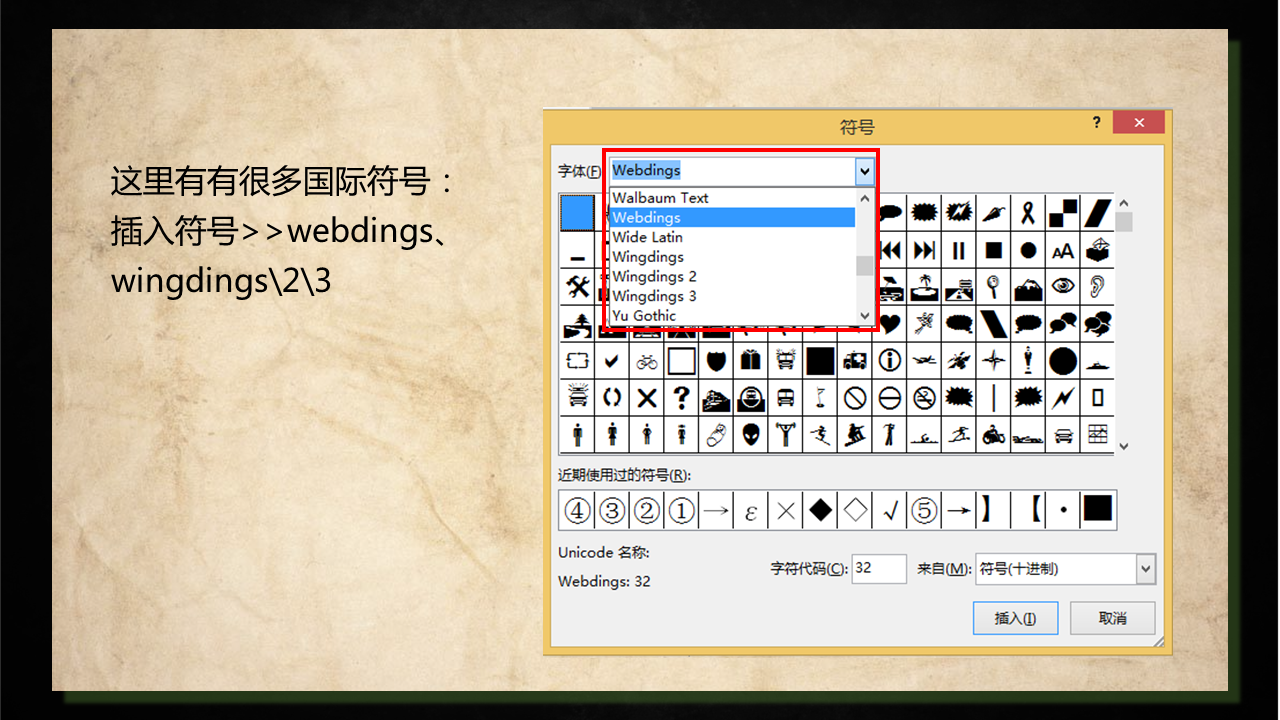The height and width of the screenshot is (720, 1280).
Task: Pick the chili pepper symbol
Action: tap(994, 213)
